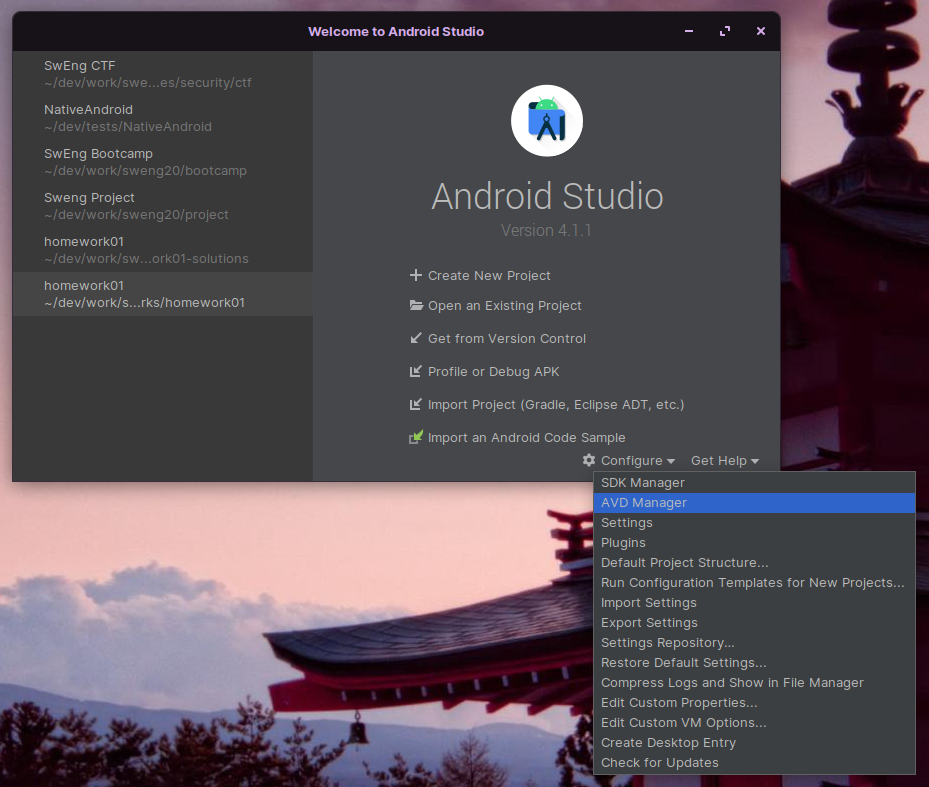Click Open an Existing Project link
The image size is (929, 787).
tap(504, 306)
